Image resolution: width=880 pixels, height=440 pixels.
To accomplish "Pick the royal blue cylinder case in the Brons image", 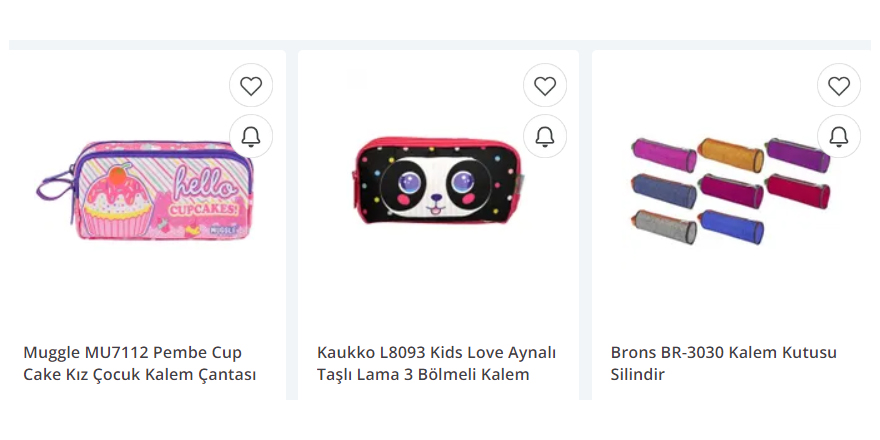I will pos(730,226).
